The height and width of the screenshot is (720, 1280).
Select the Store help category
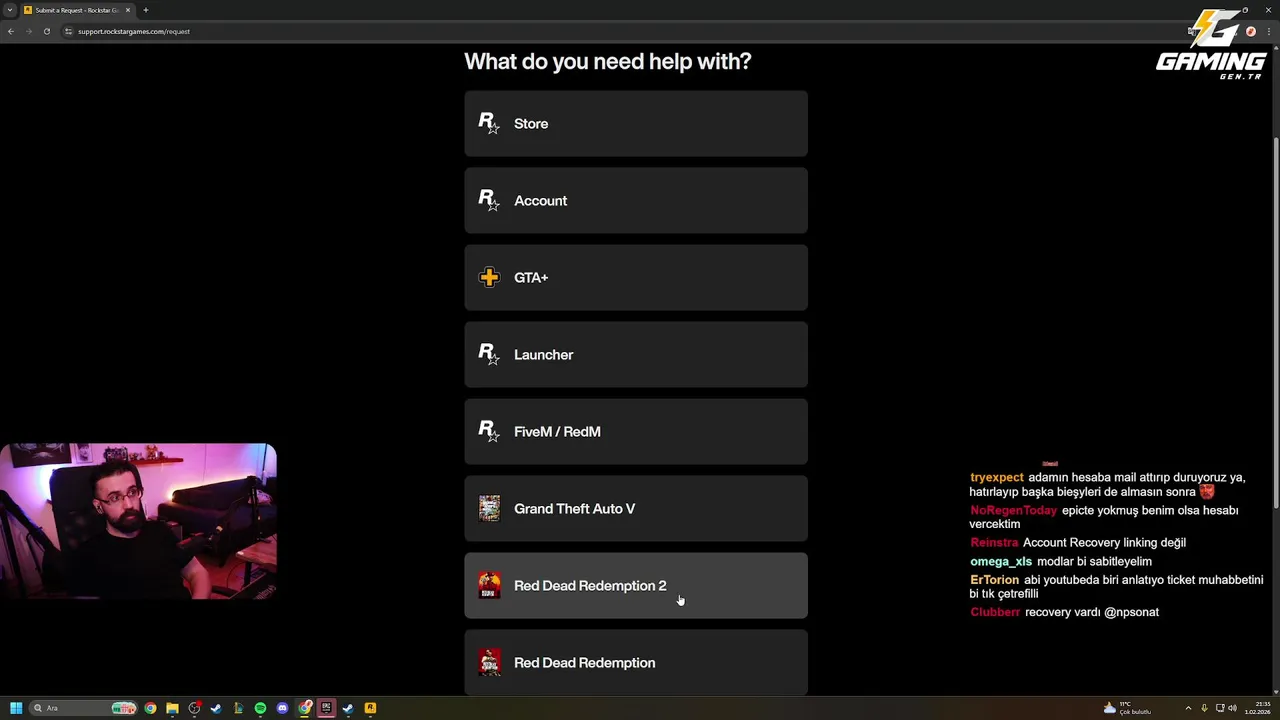click(x=636, y=123)
